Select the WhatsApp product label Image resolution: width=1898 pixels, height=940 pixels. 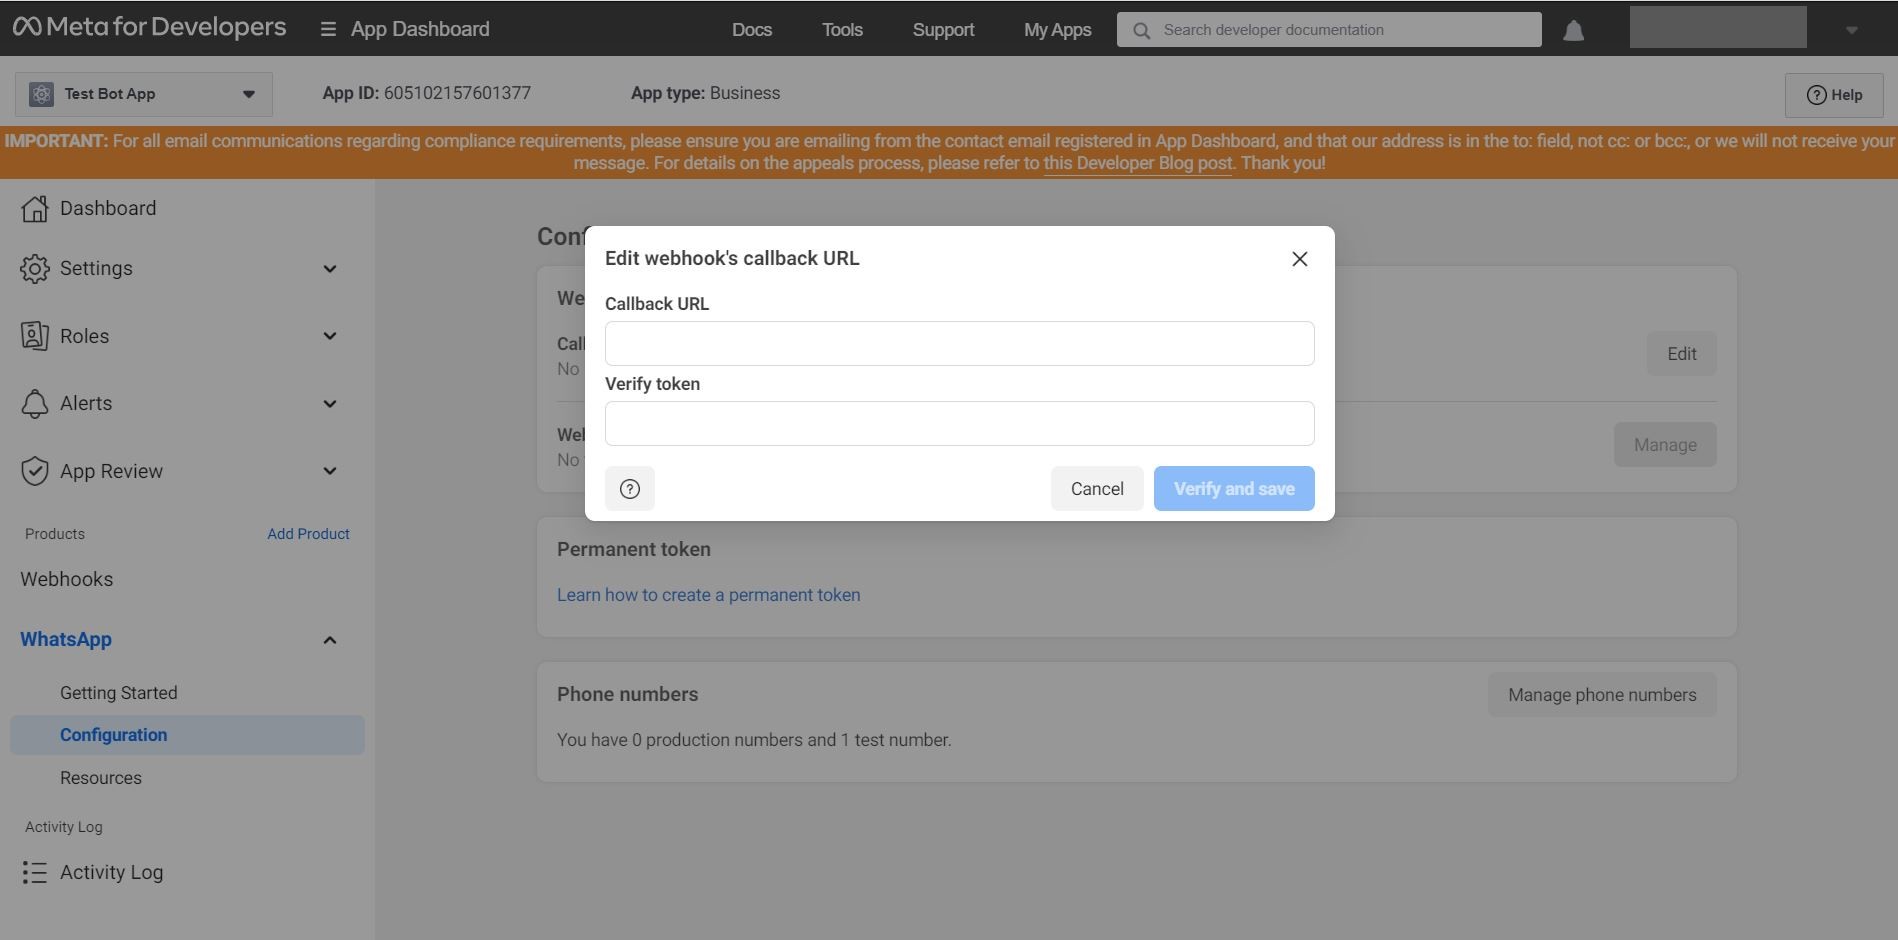[66, 639]
